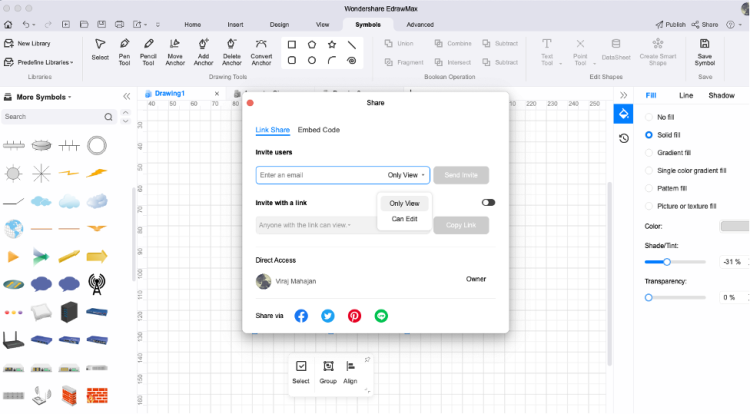
Task: Open the history clock panel icon
Action: tap(623, 139)
